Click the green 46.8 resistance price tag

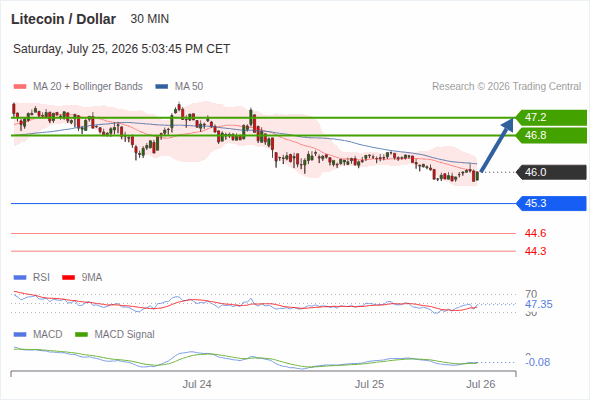pos(551,135)
